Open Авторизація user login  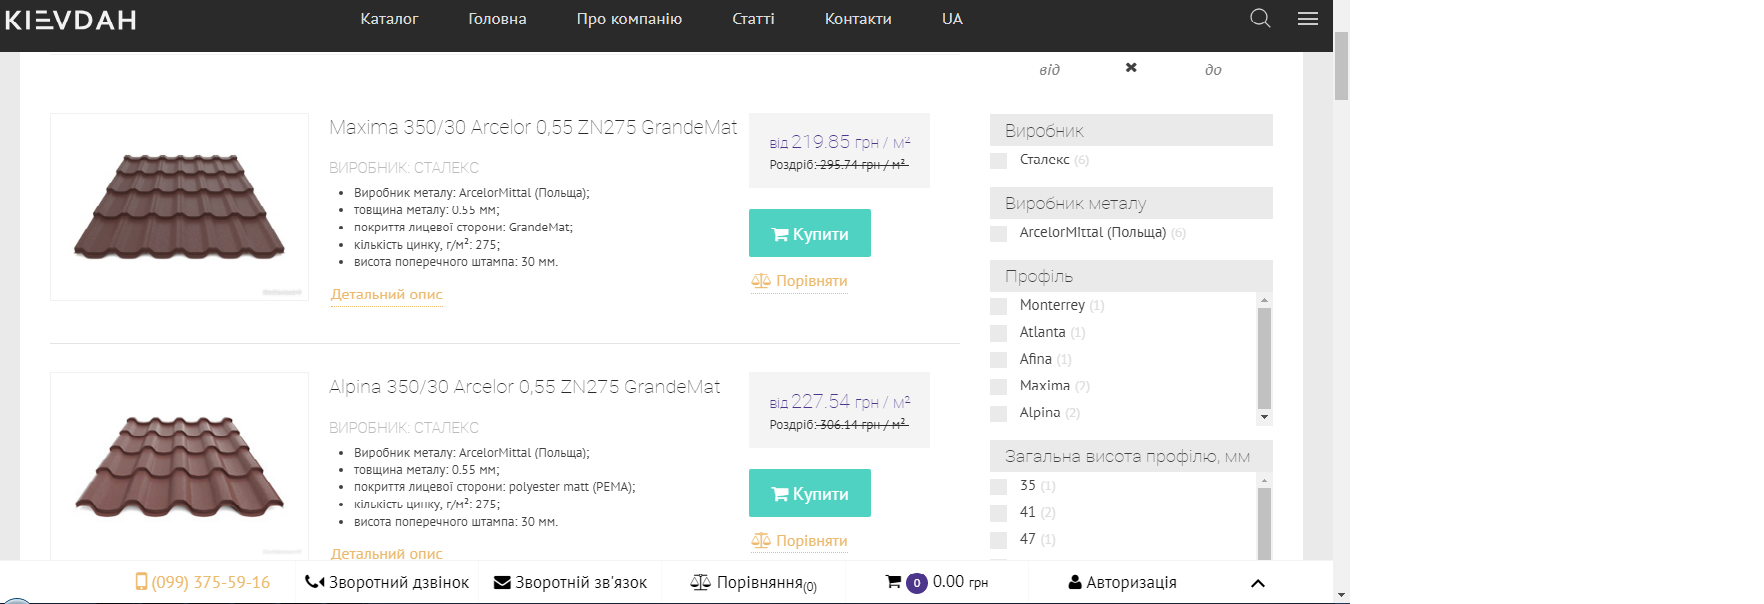point(1122,582)
